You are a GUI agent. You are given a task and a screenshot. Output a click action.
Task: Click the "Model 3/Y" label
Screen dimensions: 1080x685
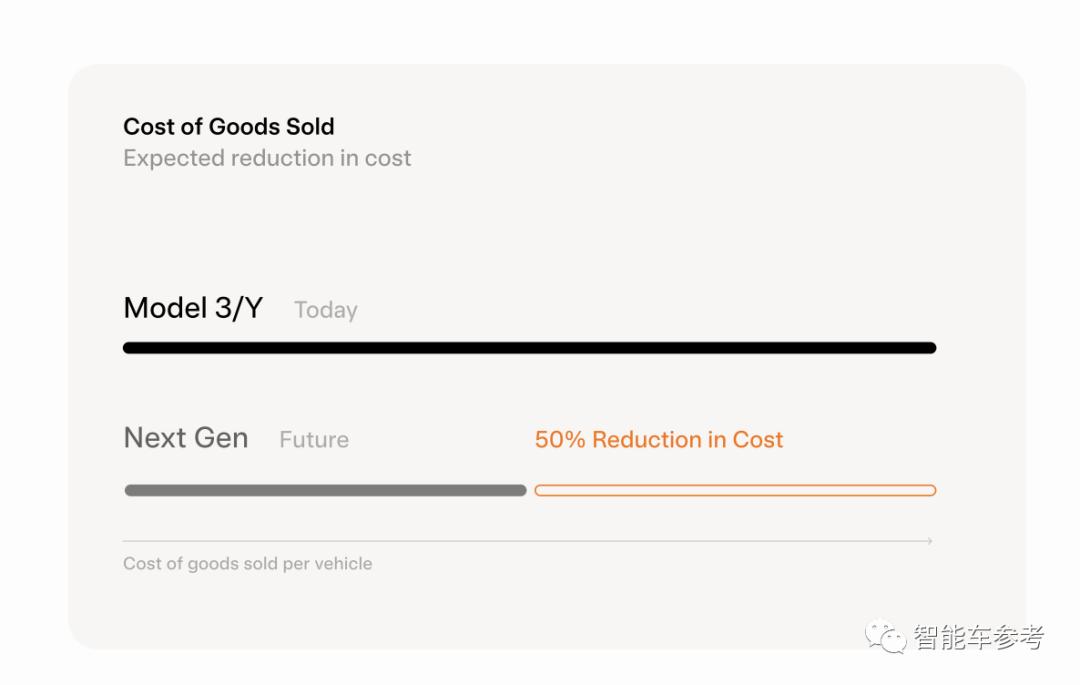point(193,308)
